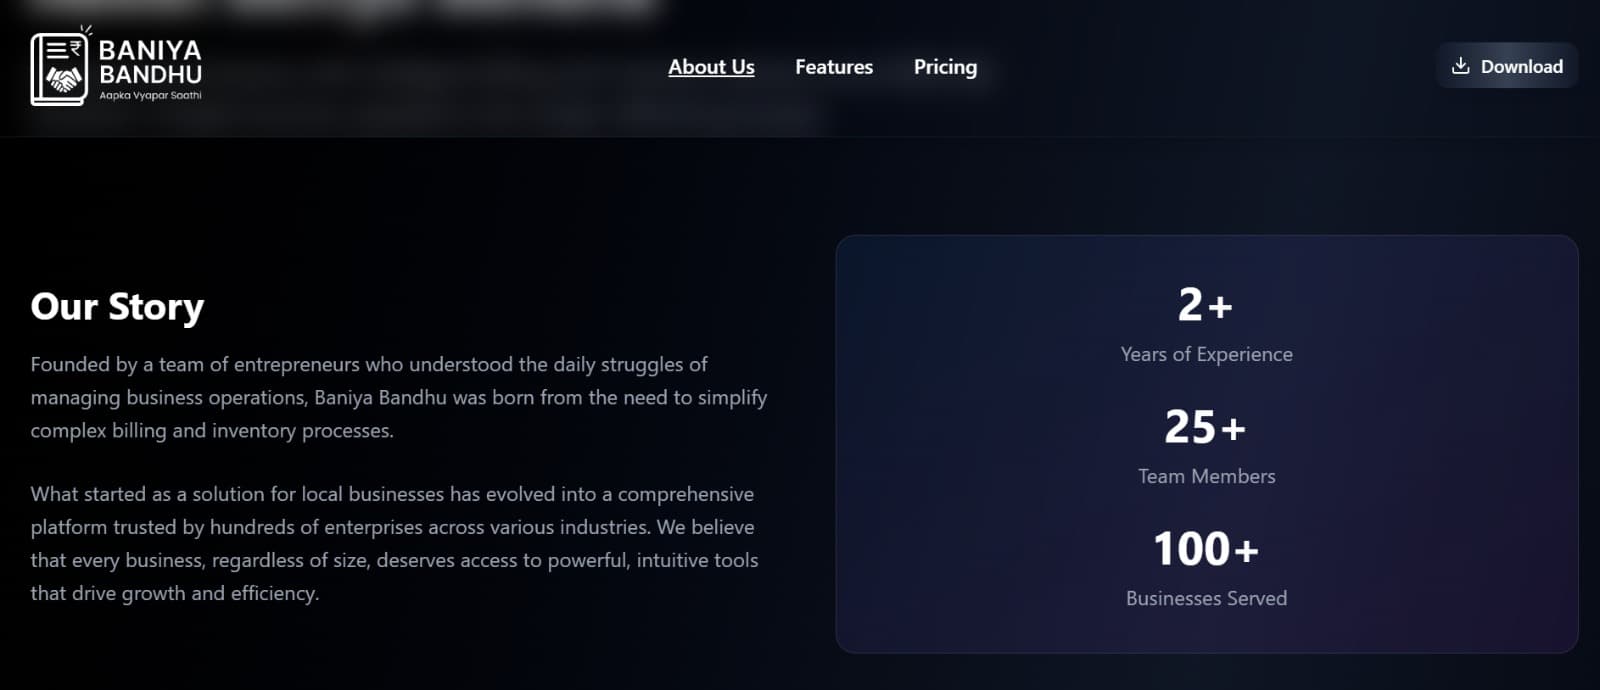Click the rupee symbol in the logo
This screenshot has height=690, width=1600.
click(75, 48)
